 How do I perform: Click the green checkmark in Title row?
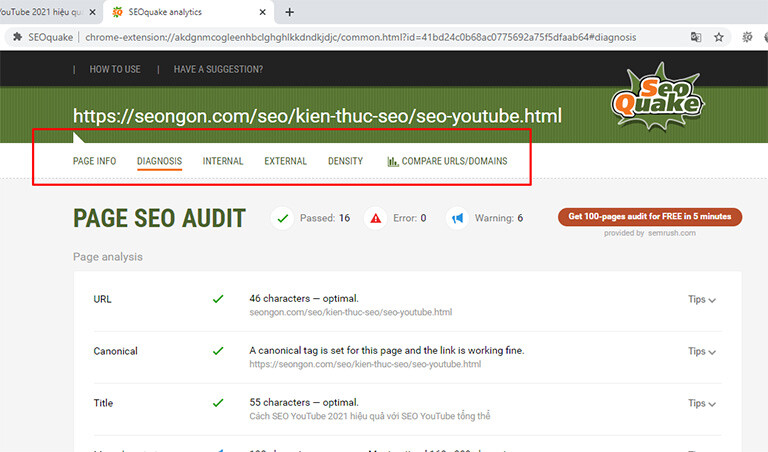(218, 403)
